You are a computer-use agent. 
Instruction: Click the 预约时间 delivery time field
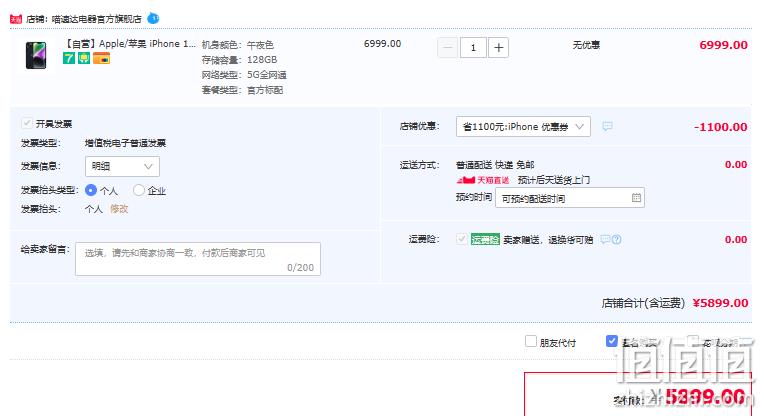click(570, 198)
